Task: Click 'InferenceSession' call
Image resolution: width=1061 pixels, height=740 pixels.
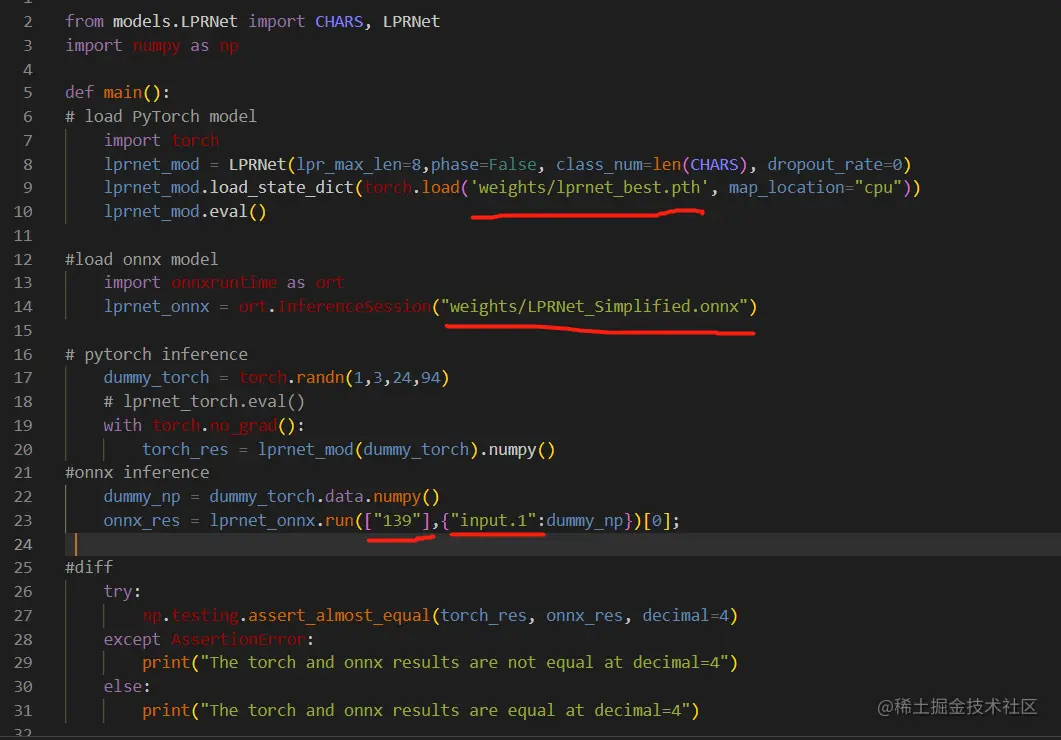Action: 355,306
